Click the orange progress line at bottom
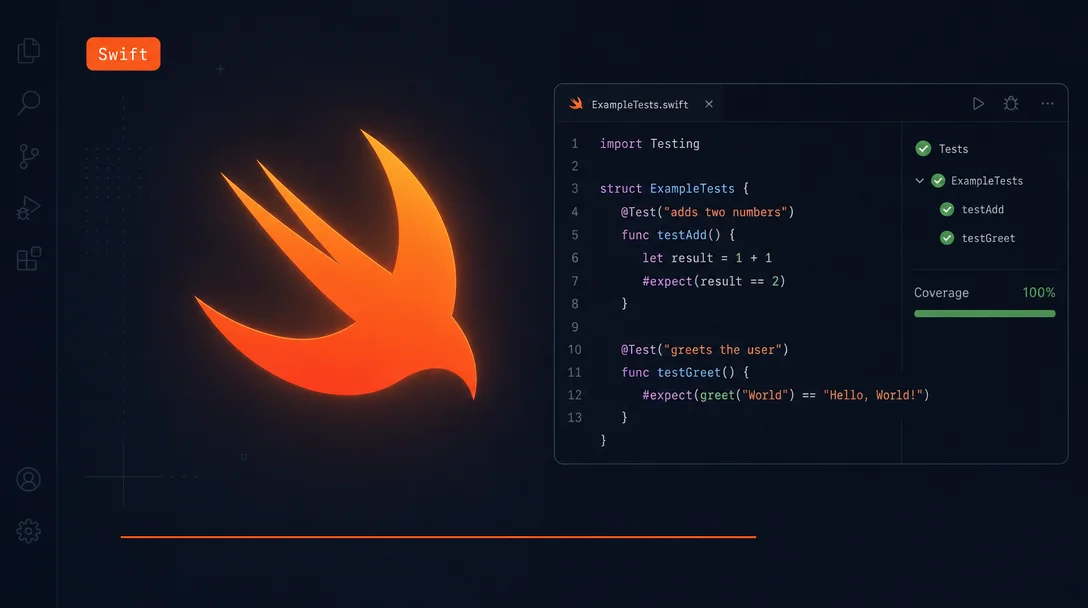The image size is (1088, 608). click(438, 537)
